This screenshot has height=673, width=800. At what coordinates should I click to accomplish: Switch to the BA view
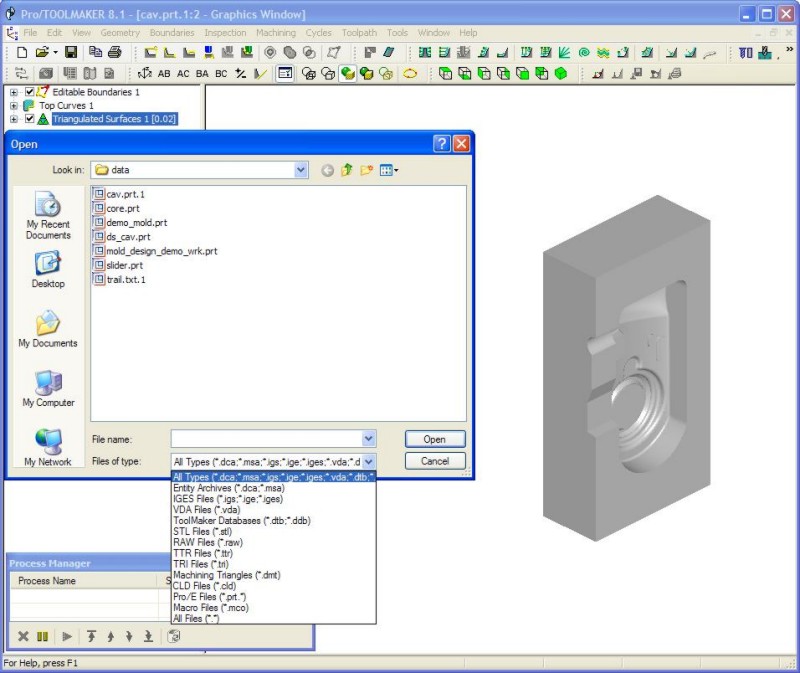point(202,73)
